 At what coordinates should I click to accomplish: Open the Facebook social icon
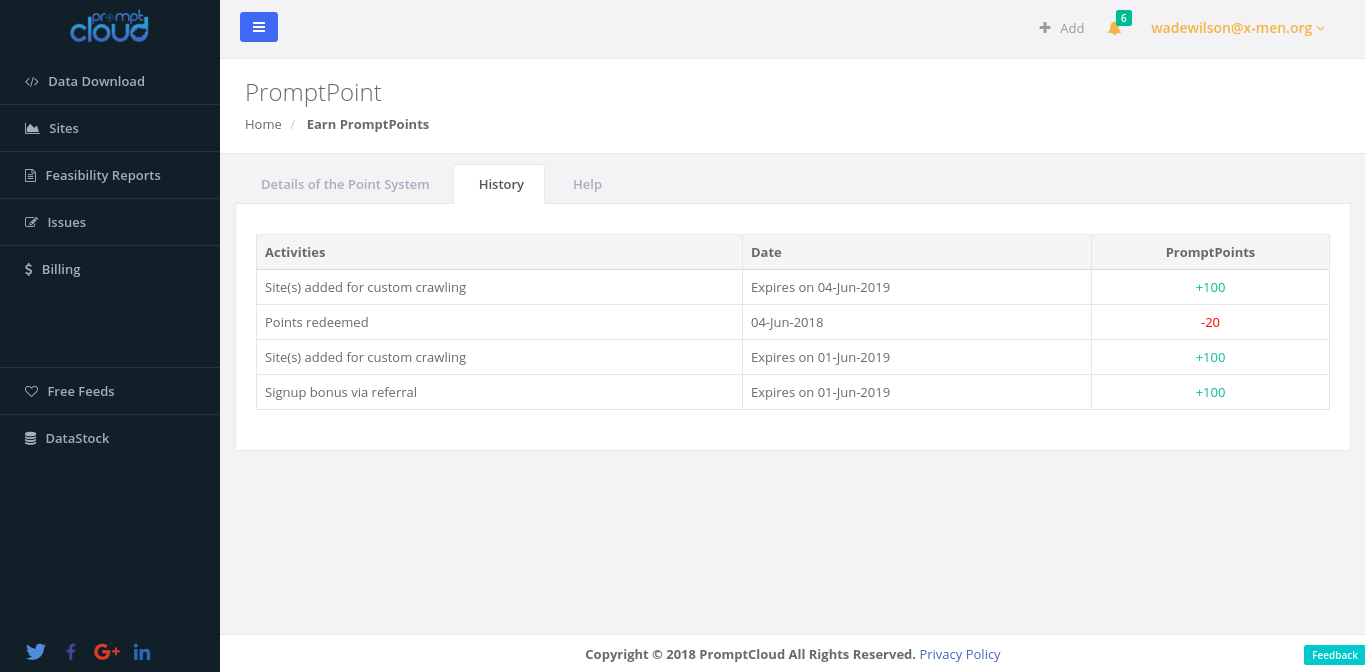(x=71, y=652)
